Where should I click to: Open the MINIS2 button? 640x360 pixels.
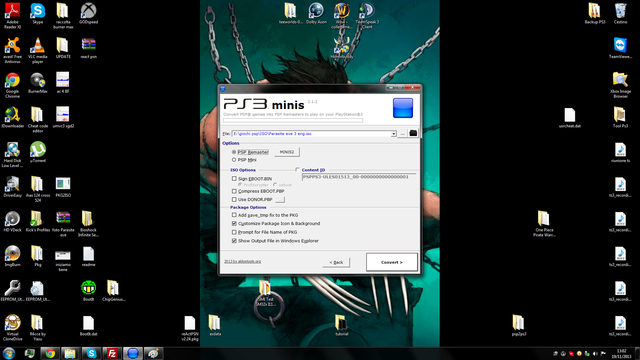click(287, 152)
